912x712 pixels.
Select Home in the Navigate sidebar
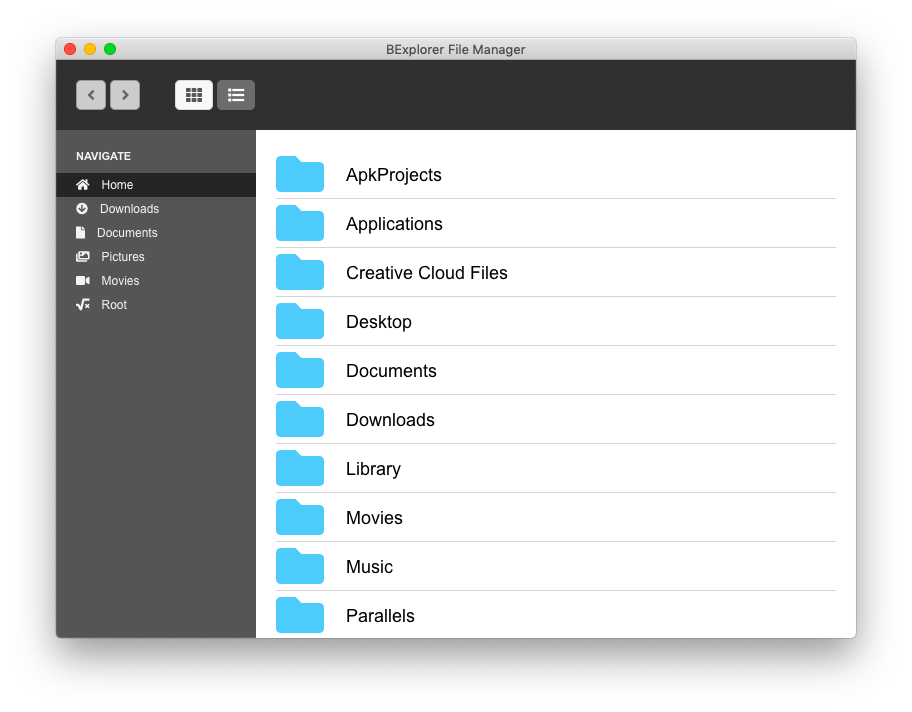click(x=156, y=184)
